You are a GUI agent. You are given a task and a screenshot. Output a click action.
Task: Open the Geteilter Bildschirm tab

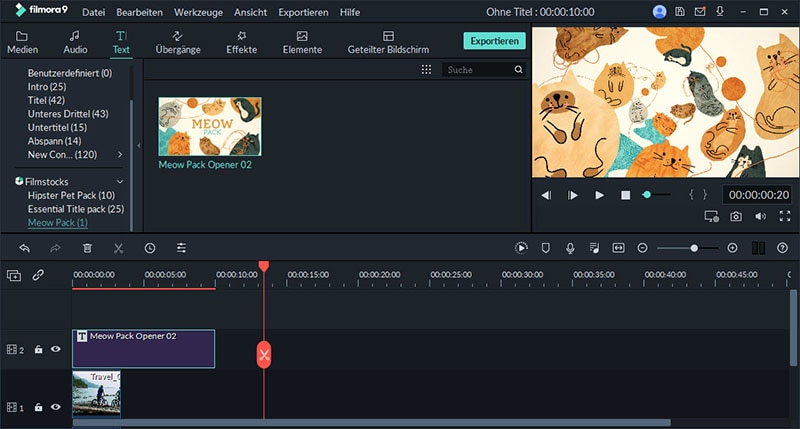coord(388,42)
